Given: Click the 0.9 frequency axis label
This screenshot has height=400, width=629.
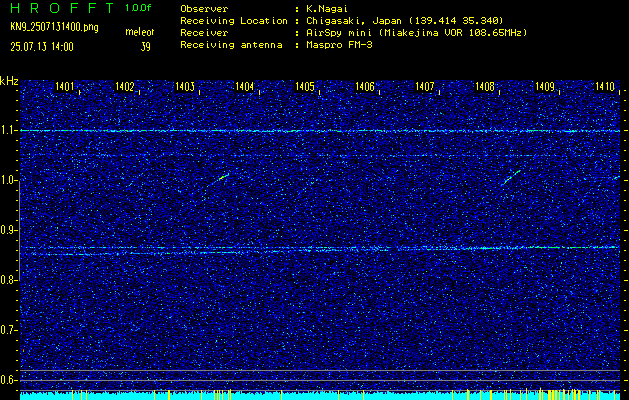Looking at the screenshot, I should coord(8,231).
